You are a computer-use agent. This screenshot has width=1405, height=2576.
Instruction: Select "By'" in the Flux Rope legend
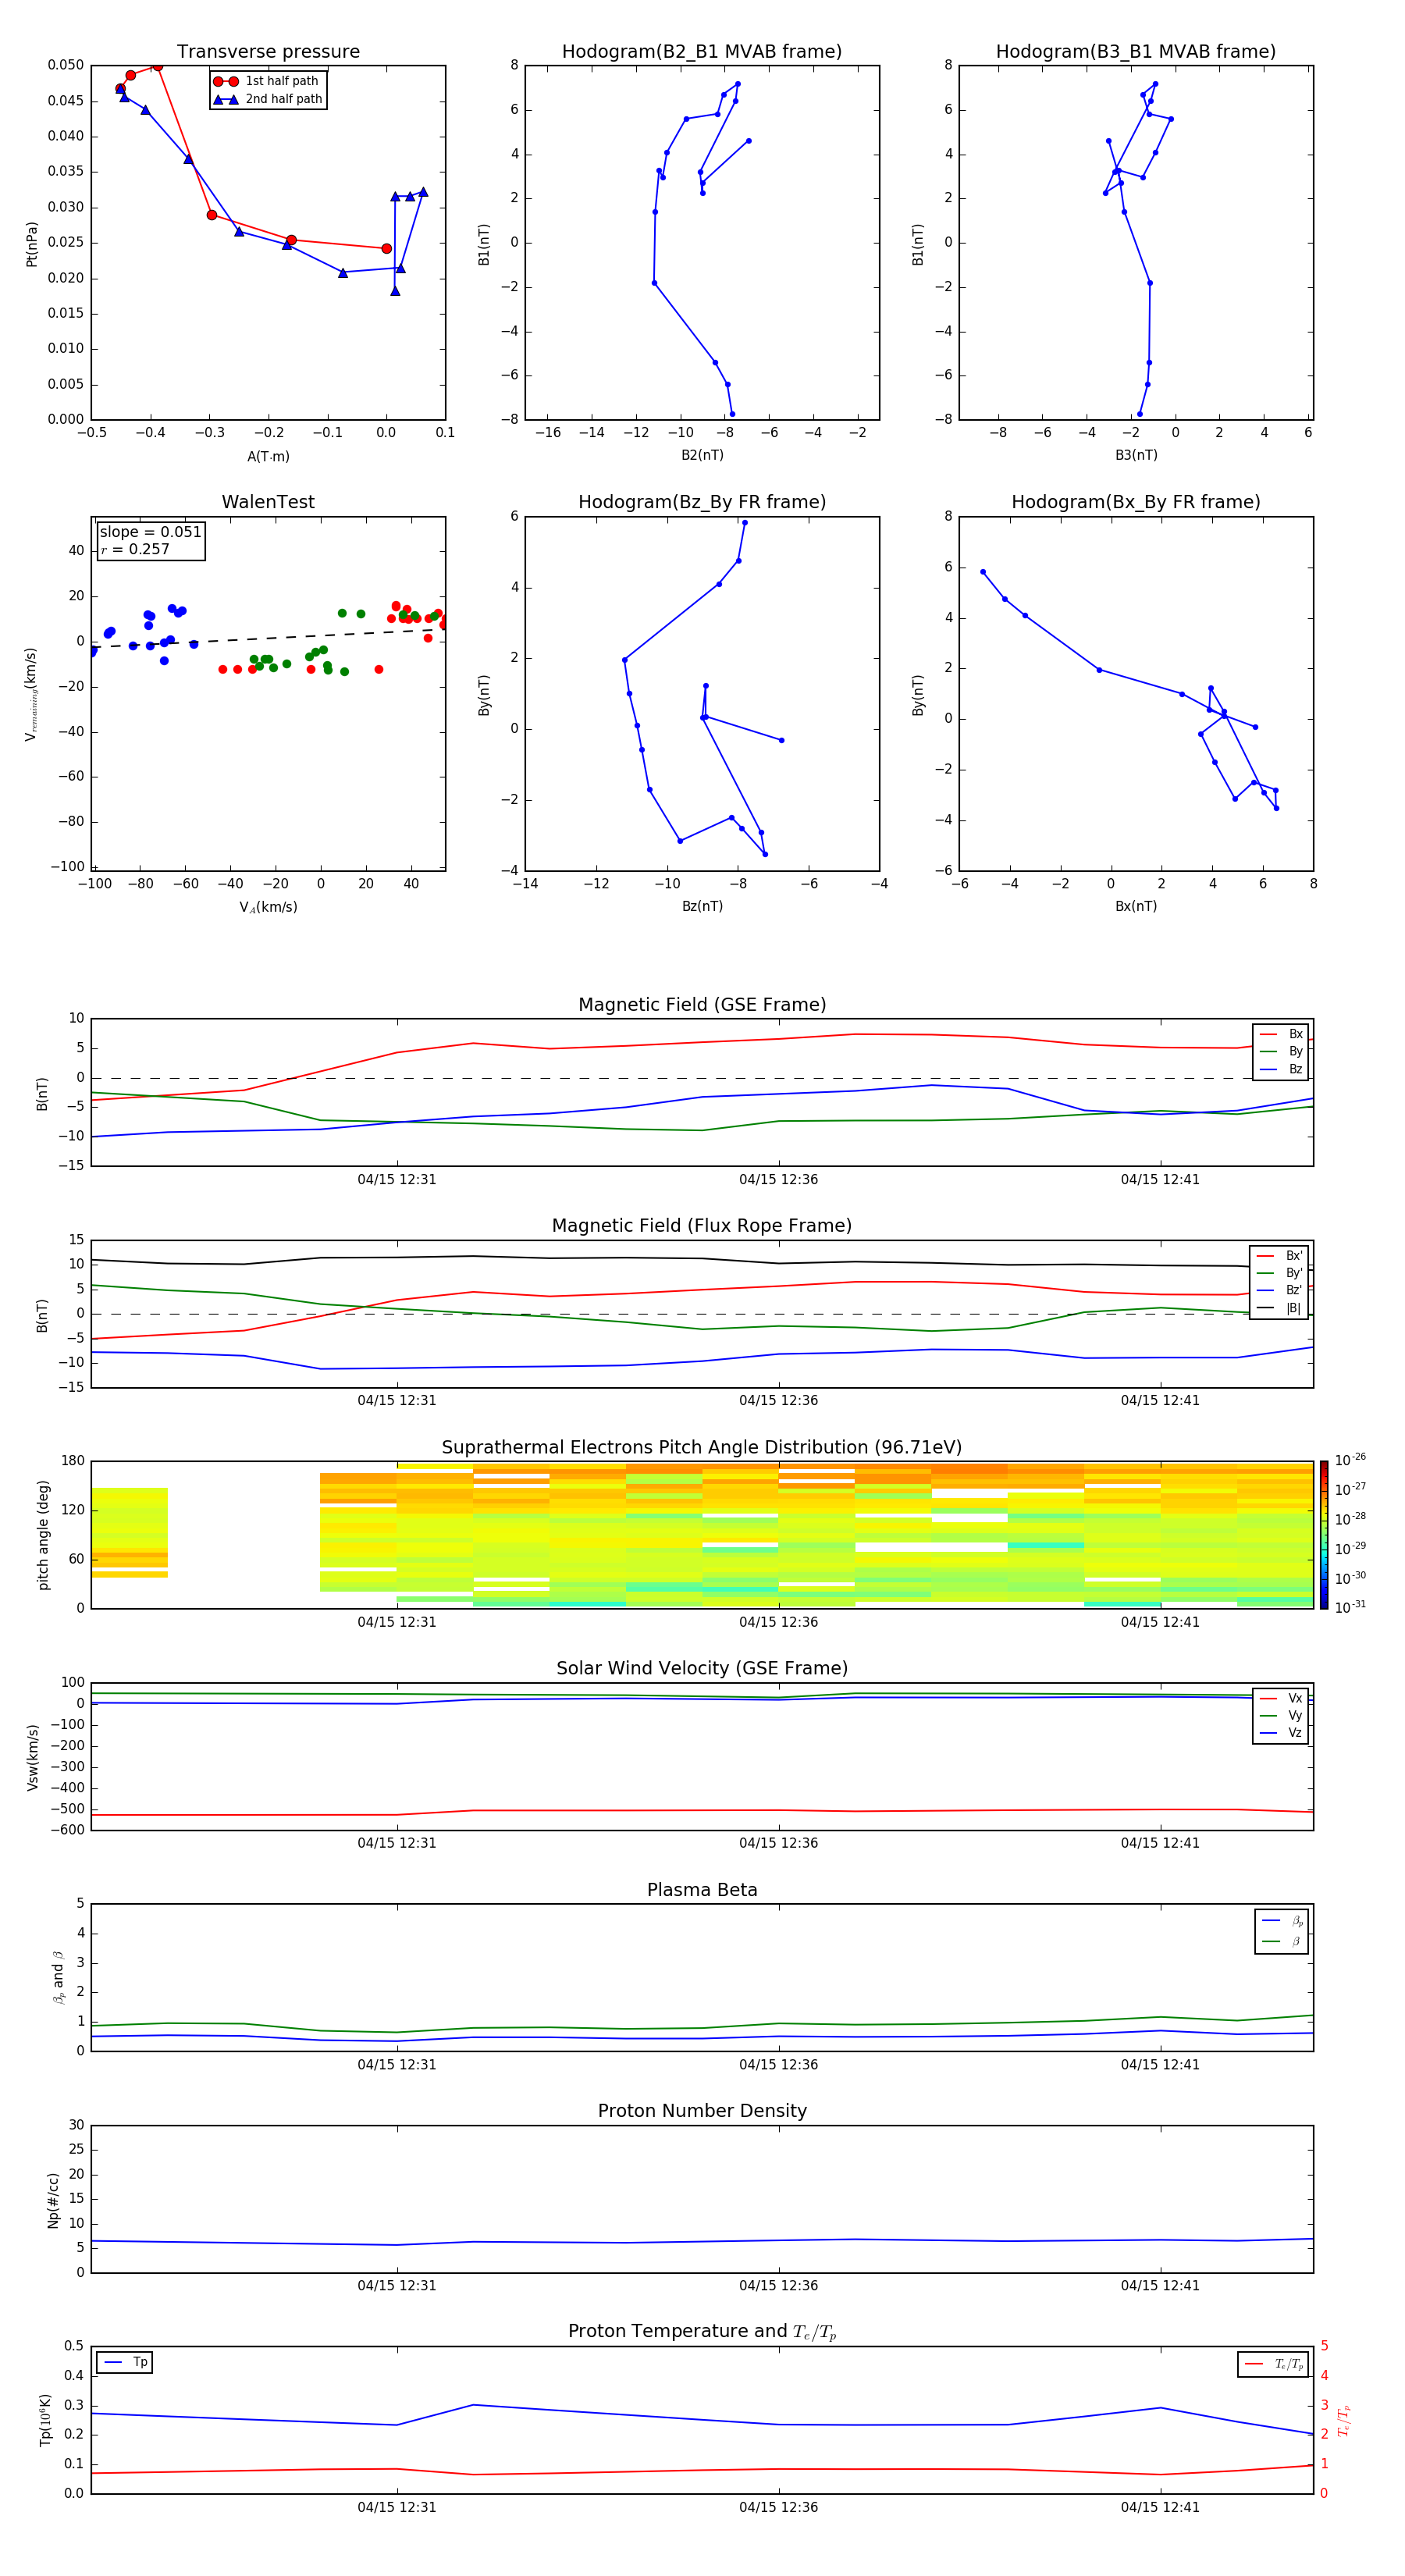point(1280,1273)
